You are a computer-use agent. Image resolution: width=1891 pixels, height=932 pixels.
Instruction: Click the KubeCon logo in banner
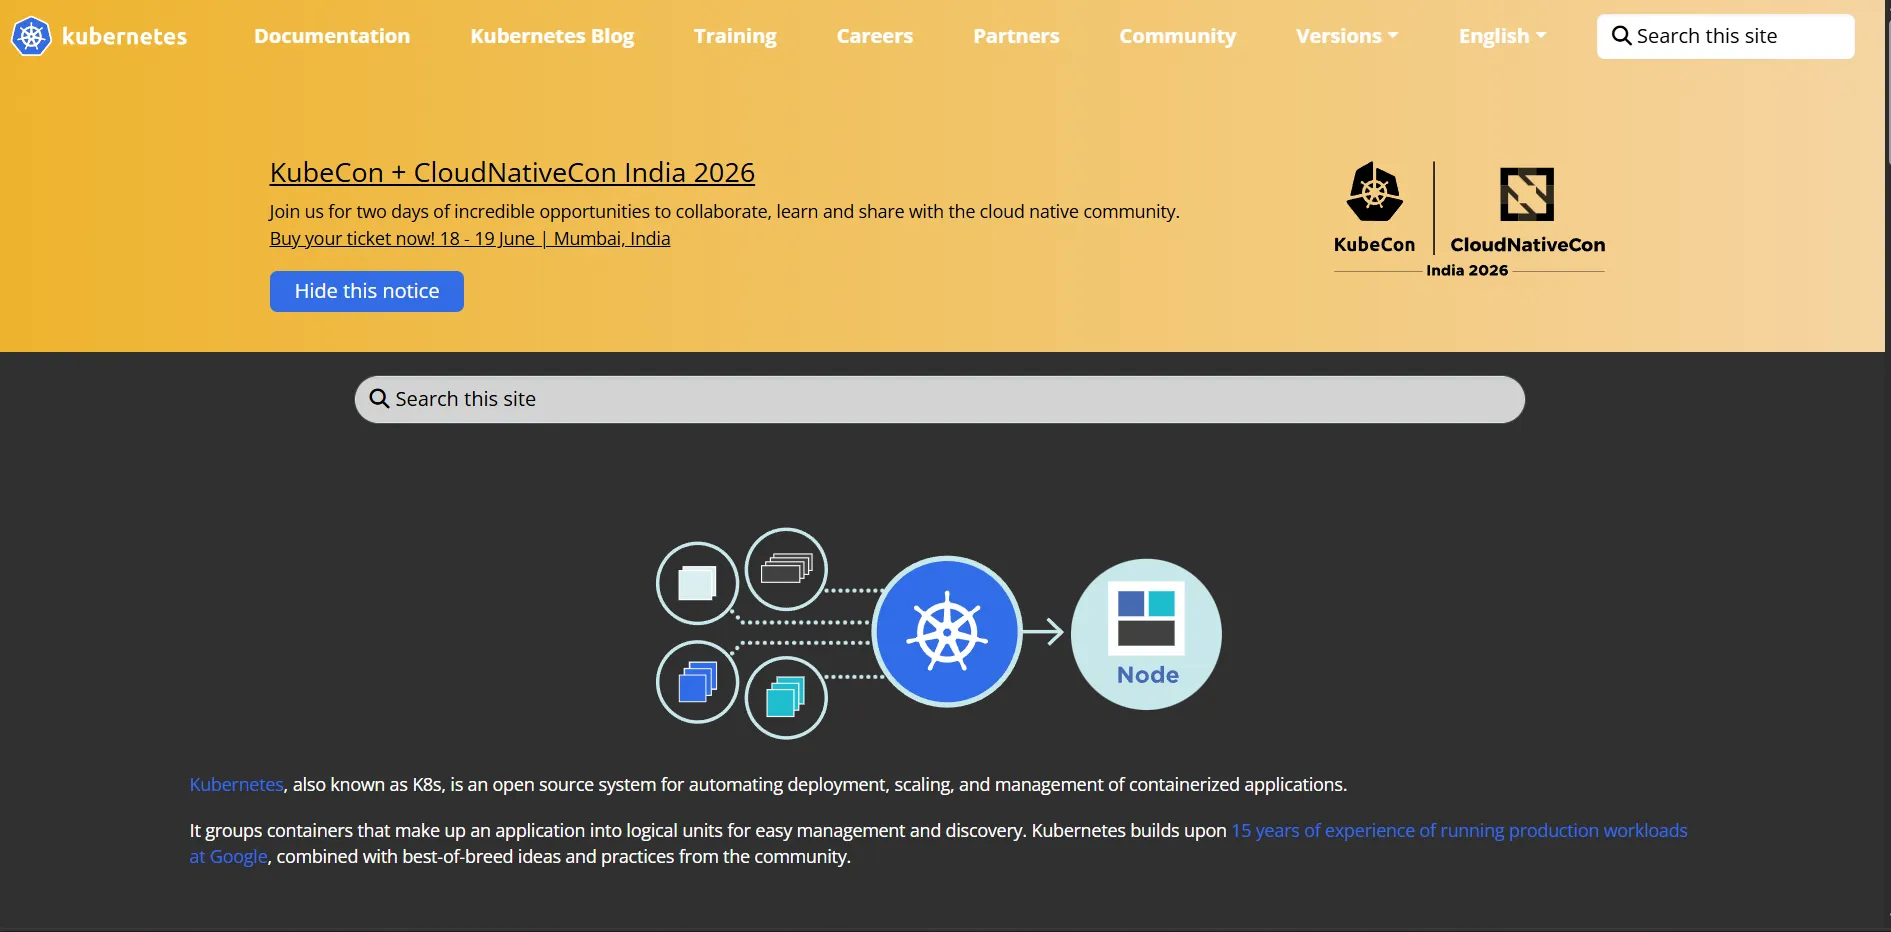pyautogui.click(x=1374, y=208)
